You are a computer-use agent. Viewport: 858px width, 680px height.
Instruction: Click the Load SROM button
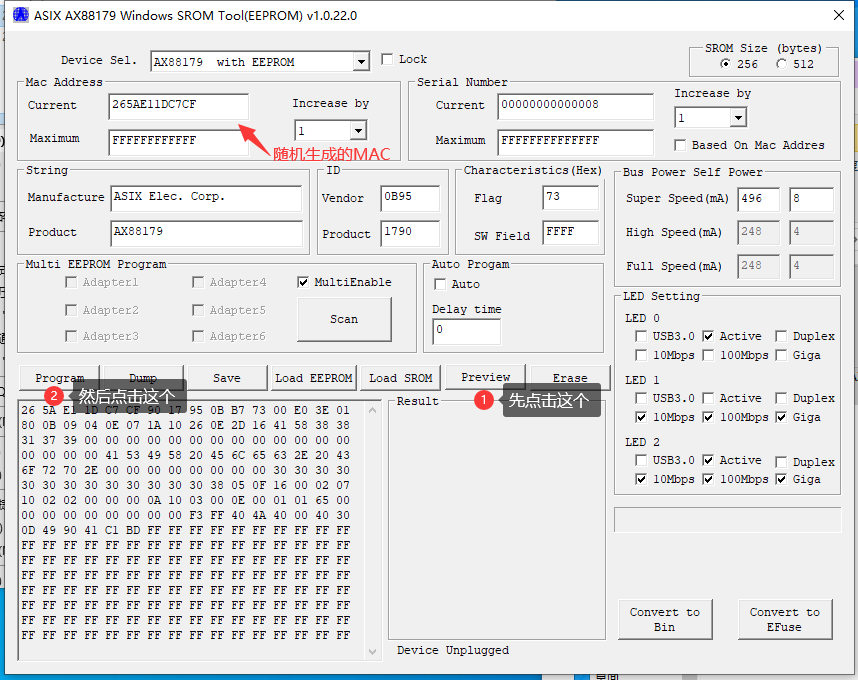[401, 378]
